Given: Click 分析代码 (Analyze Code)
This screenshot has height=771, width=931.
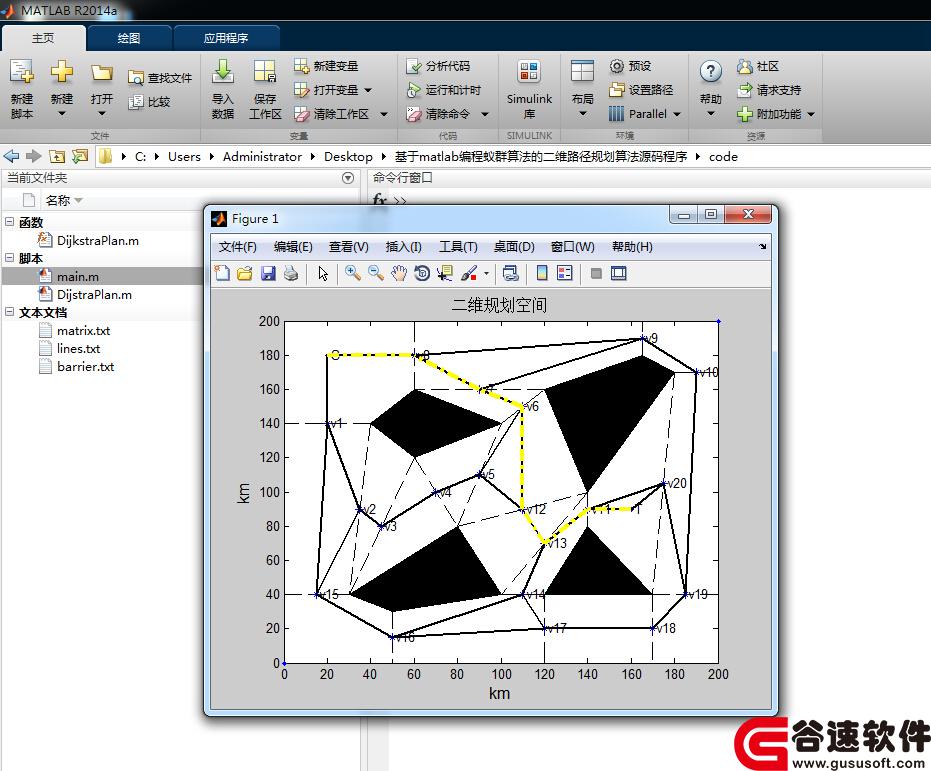Looking at the screenshot, I should 438,66.
